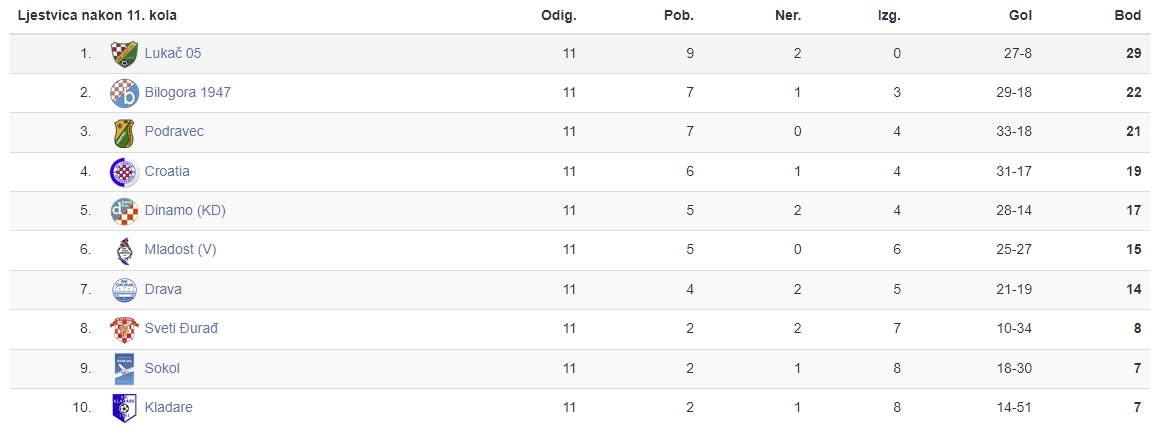Click the Sokol club crest
The image size is (1160, 435).
coord(124,368)
